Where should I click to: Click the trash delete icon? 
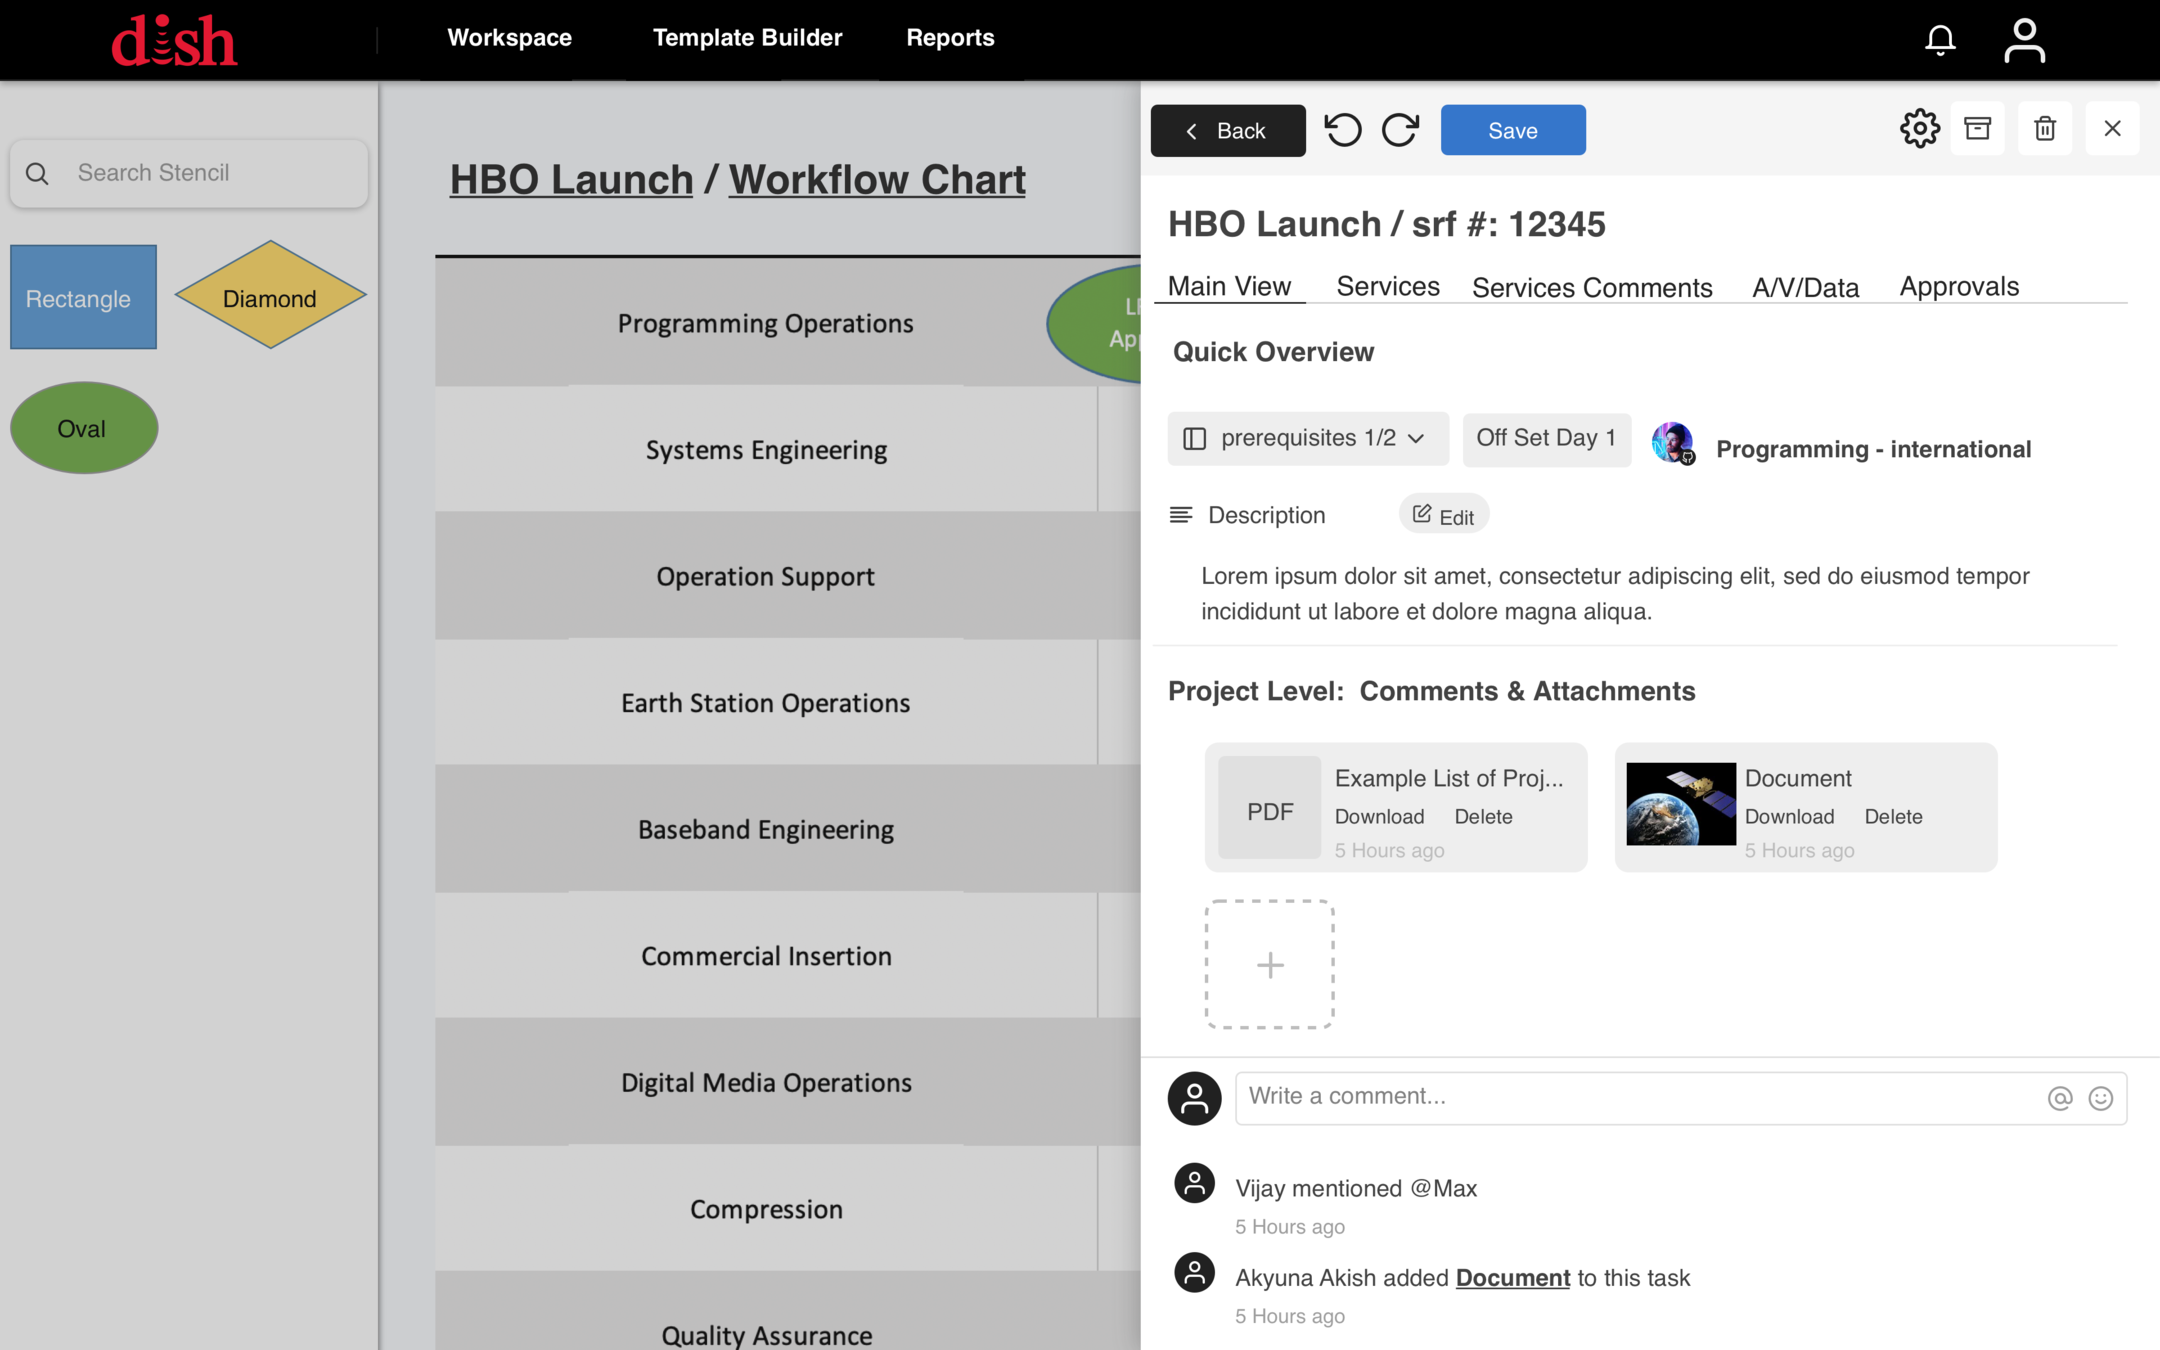pyautogui.click(x=2044, y=129)
